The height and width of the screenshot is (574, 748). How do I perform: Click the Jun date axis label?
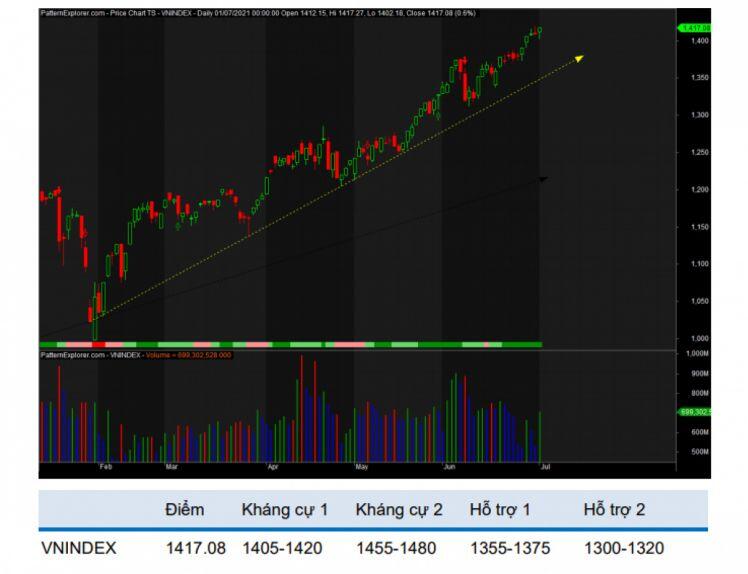point(449,467)
